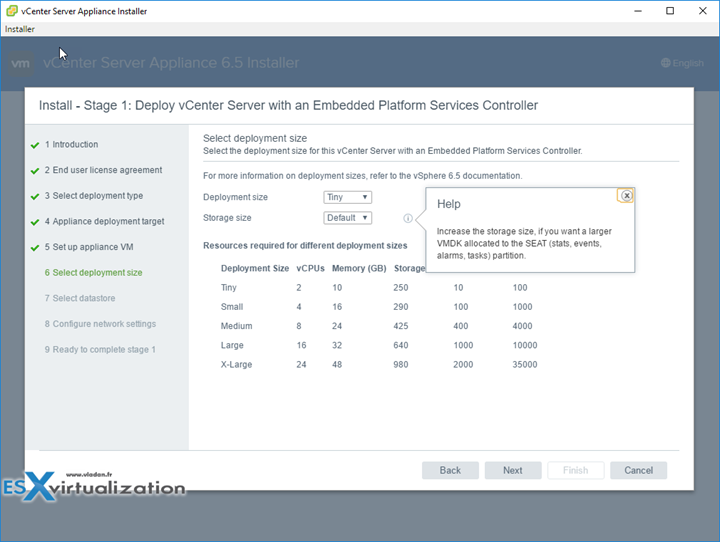Click the 2000 value in X-Large row

[x=463, y=365]
